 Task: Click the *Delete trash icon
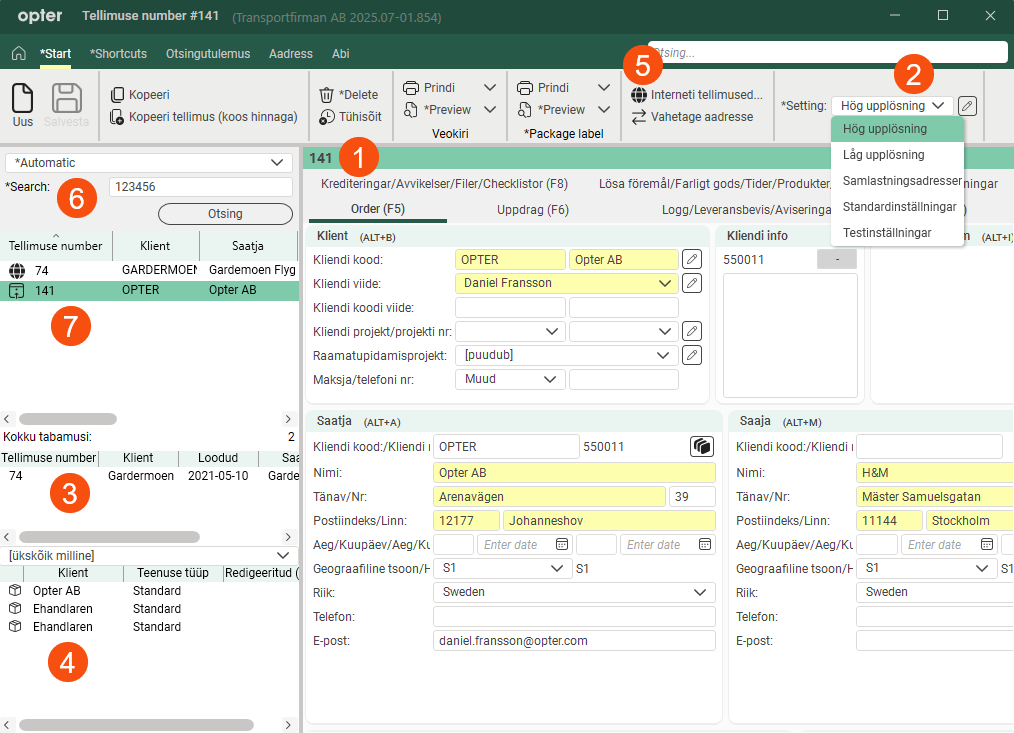[x=326, y=95]
